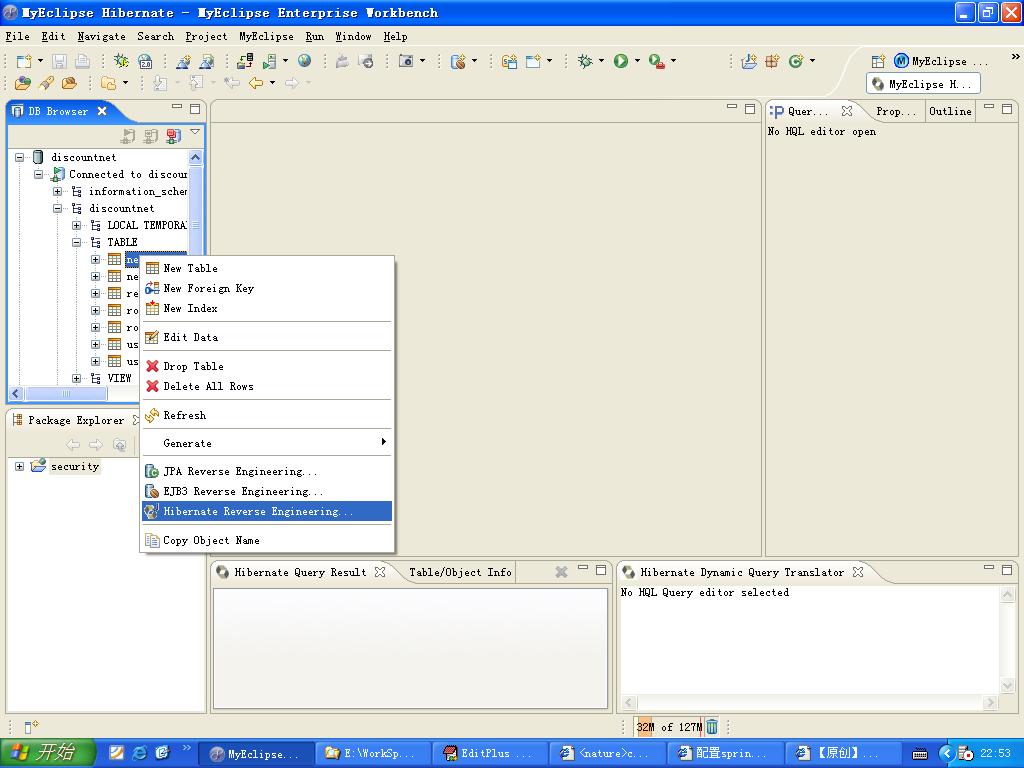Select the Print icon in the toolbar

pos(82,60)
